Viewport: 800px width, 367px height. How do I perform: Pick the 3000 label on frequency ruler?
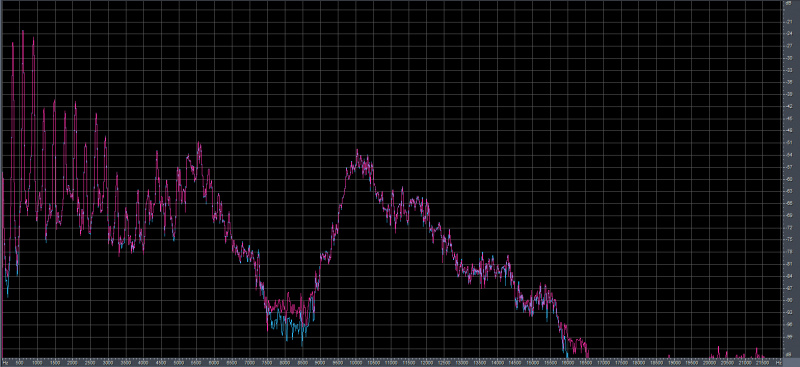pos(108,363)
